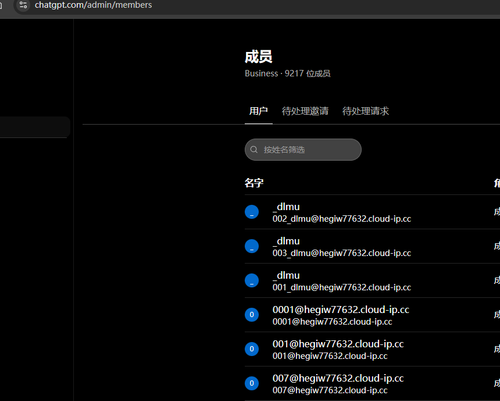
Task: Click member name 007@hegiw77632.cloud-ip.cc
Action: 338,378
